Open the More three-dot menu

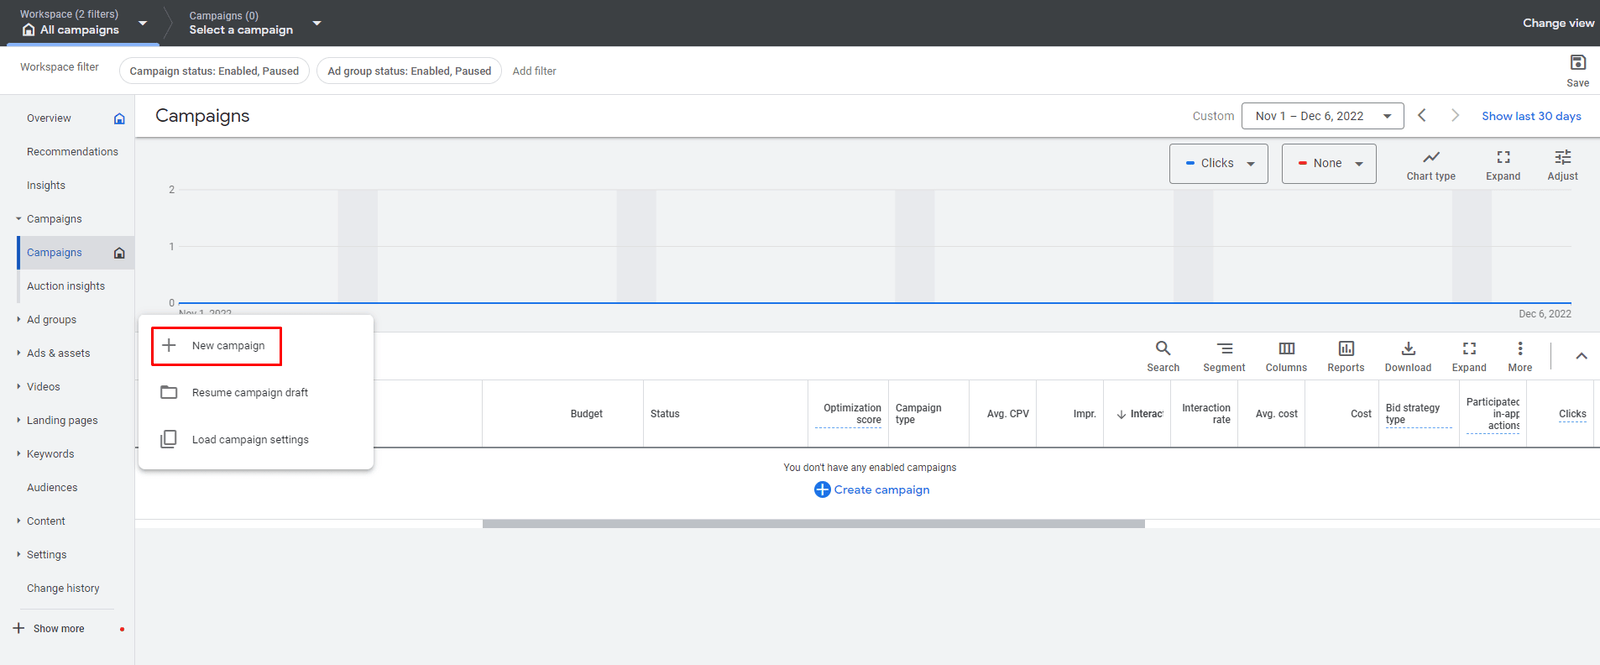(x=1520, y=348)
